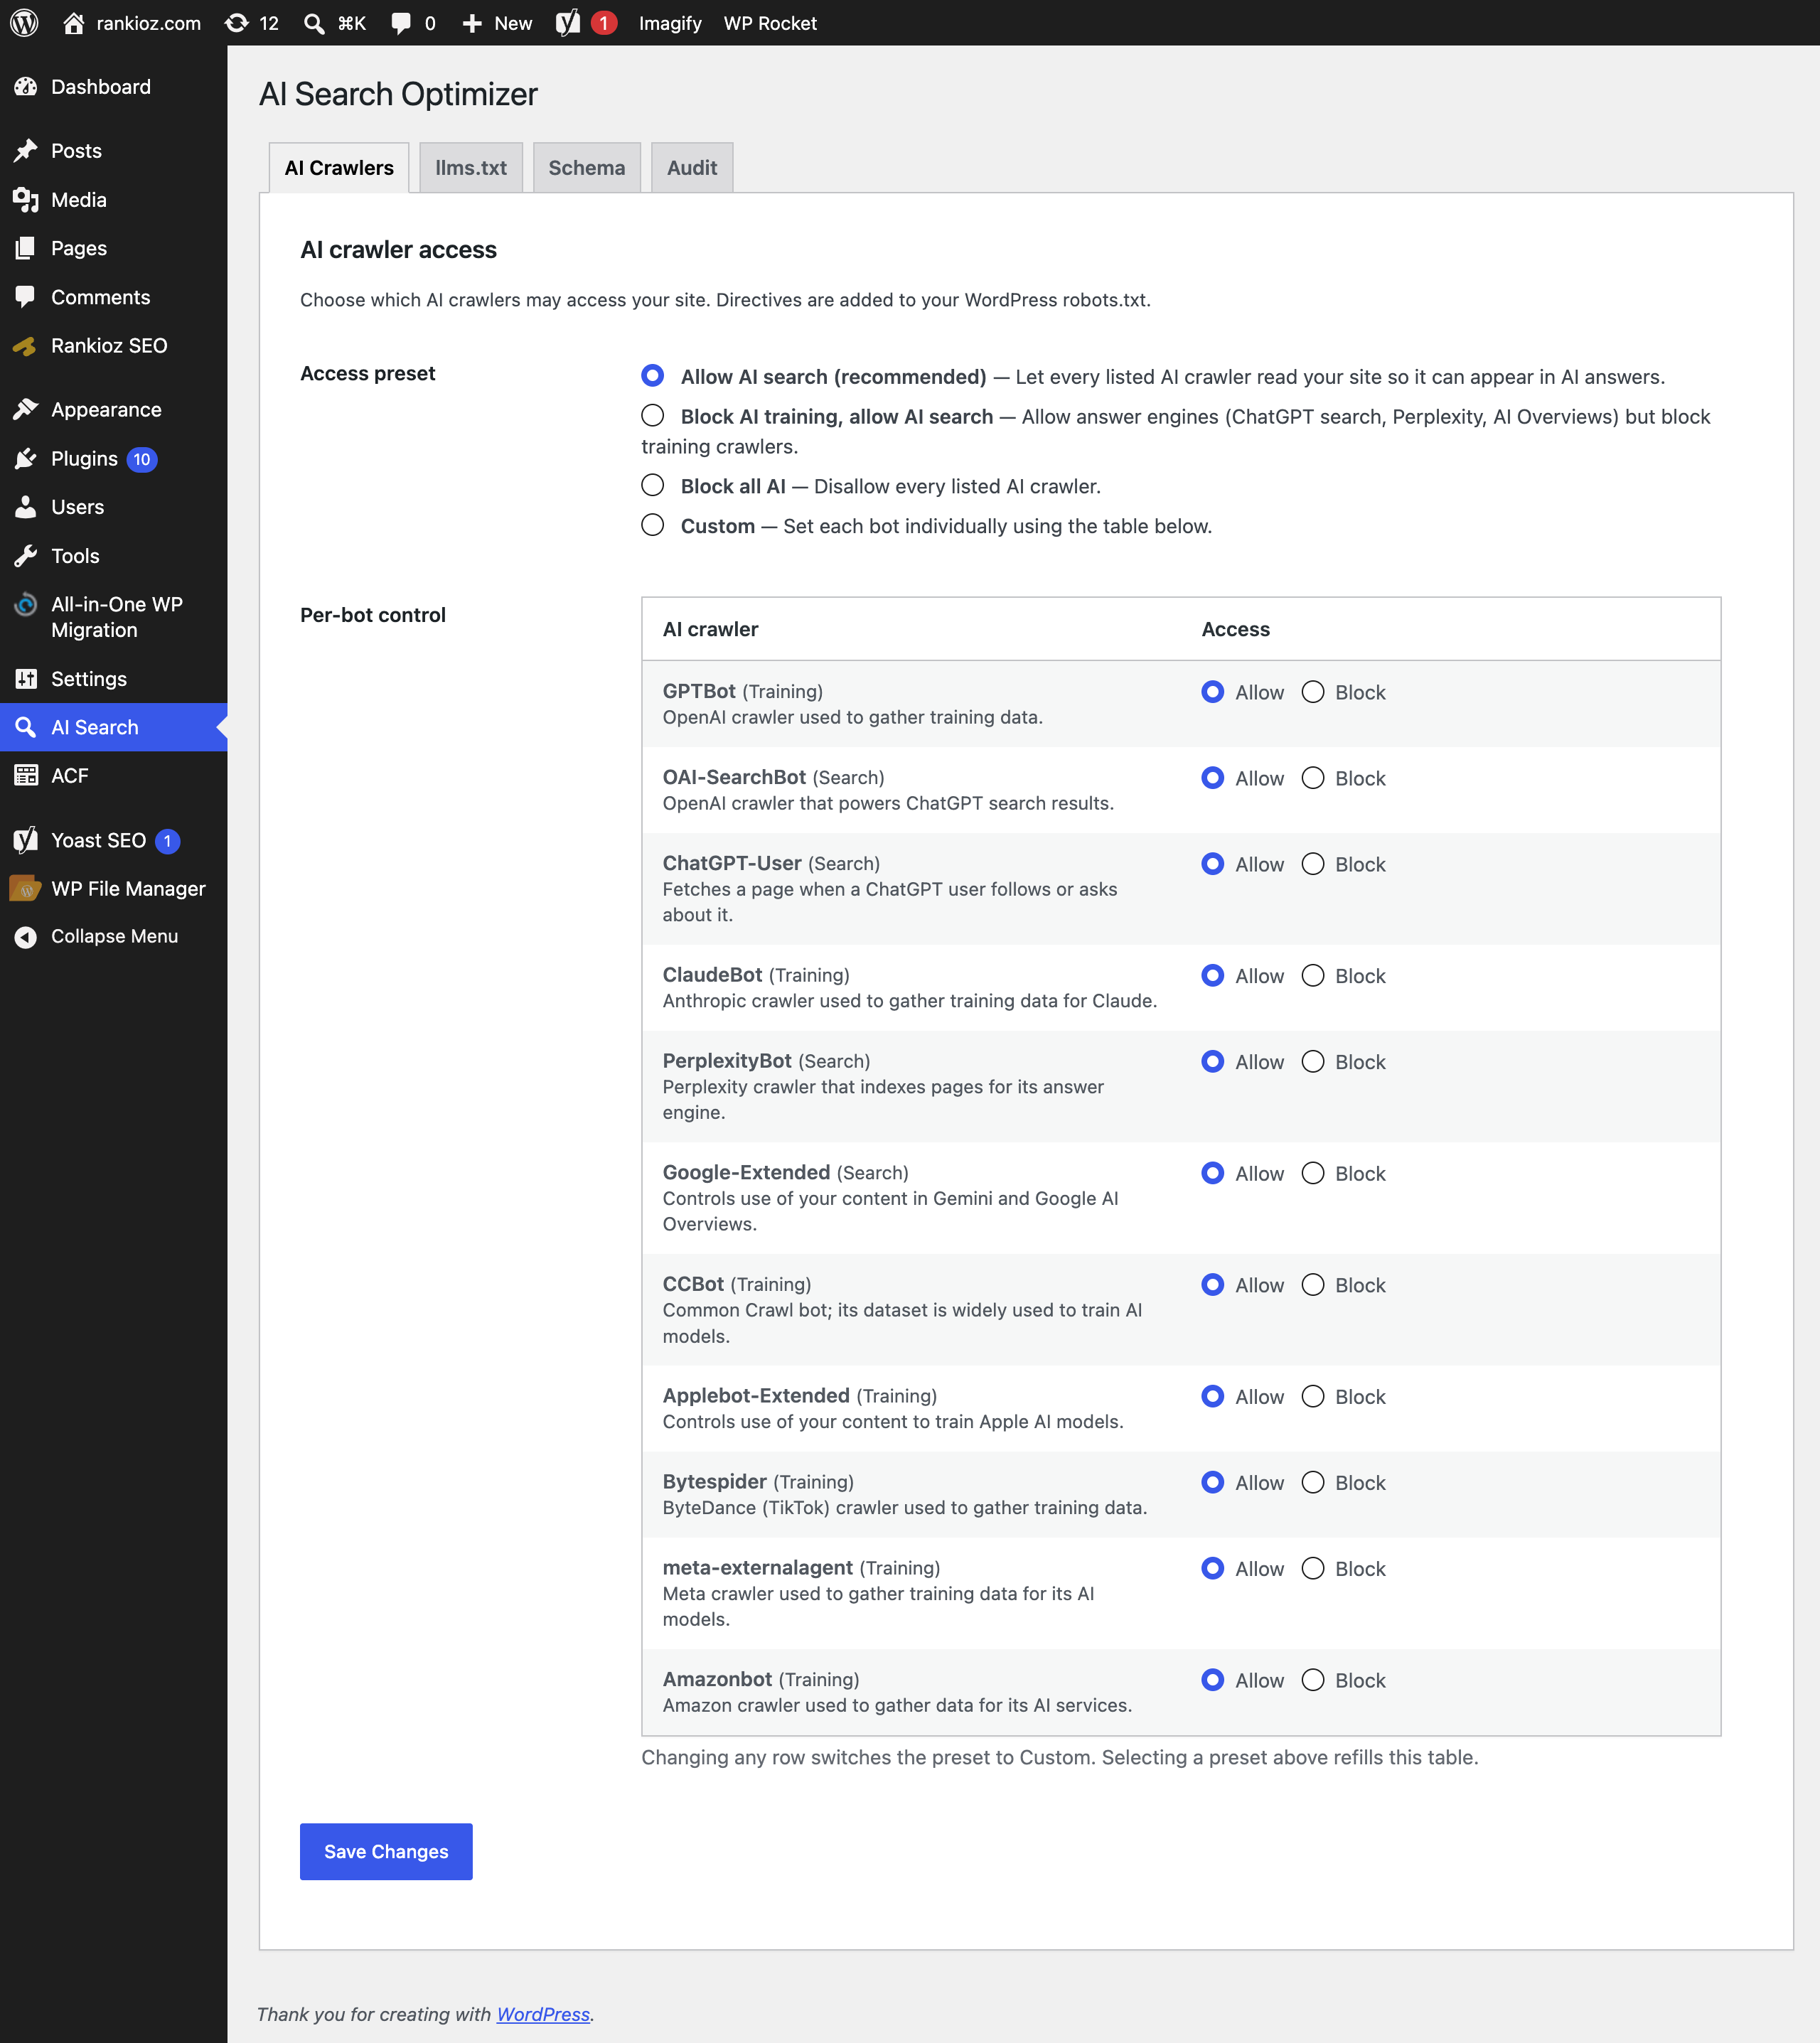The width and height of the screenshot is (1820, 2043).
Task: Click the 'GPTBot' crawler name
Action: point(699,691)
